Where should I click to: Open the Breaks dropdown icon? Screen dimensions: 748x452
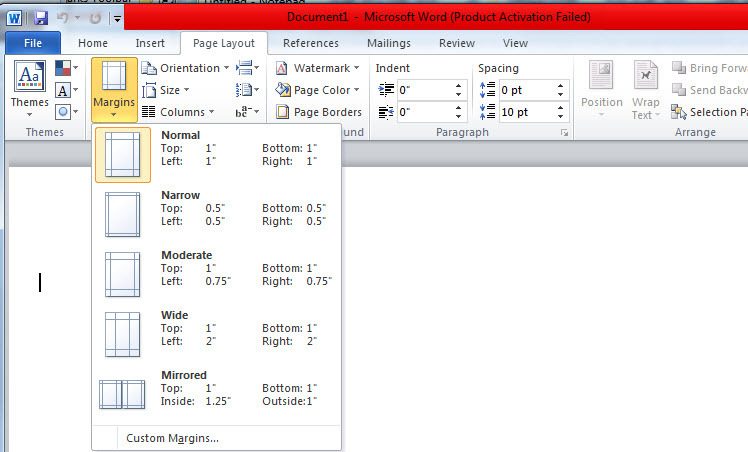[x=247, y=68]
